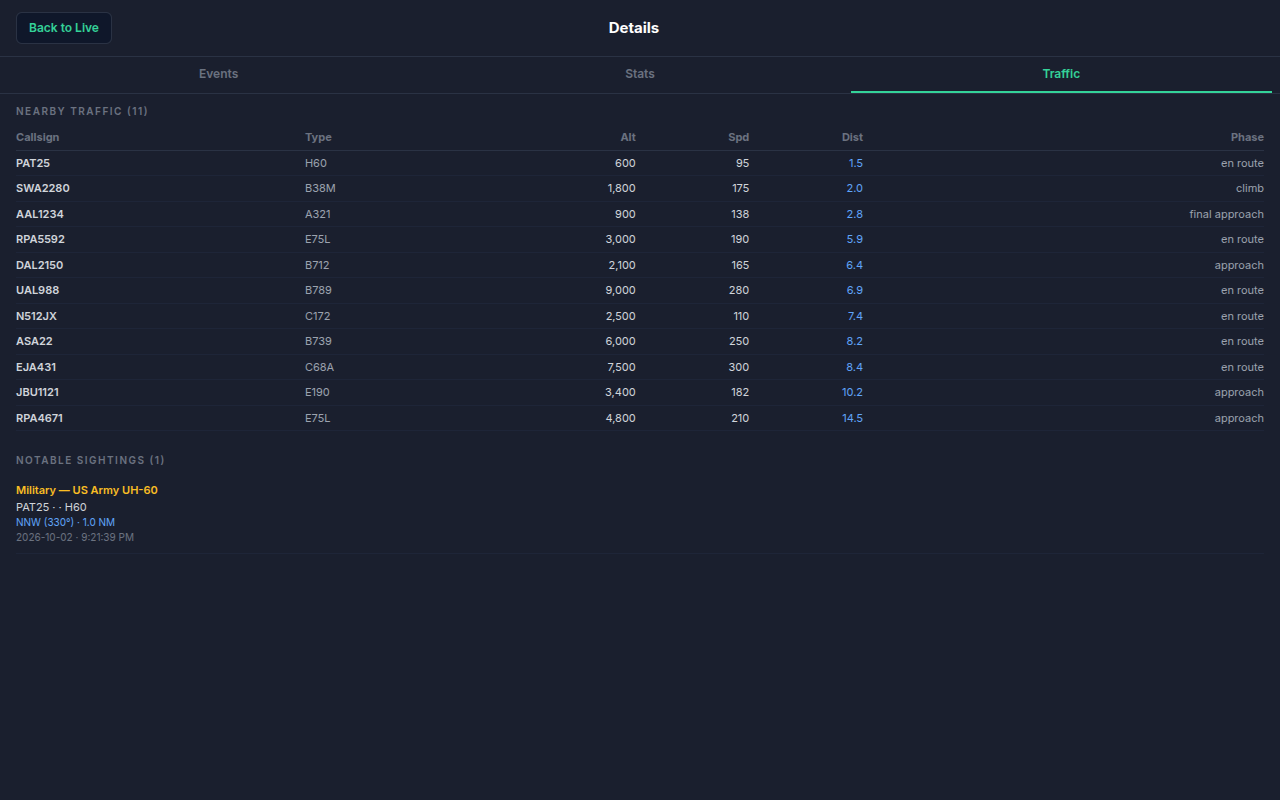Screen dimensions: 1280x800
Task: Click the 300 speed value
Action: click(x=739, y=367)
